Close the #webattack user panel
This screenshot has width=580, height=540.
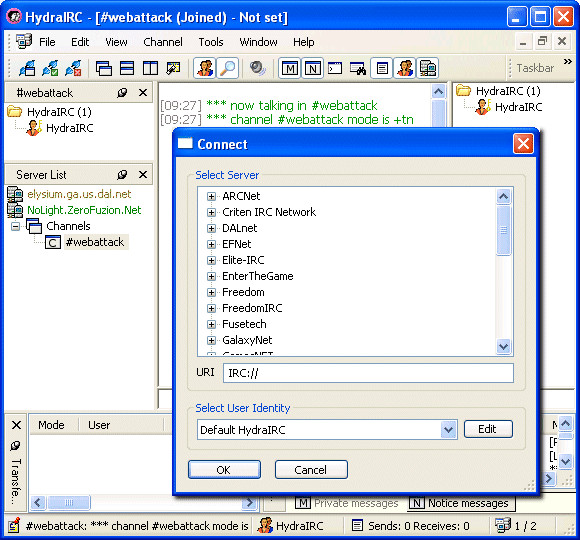[x=143, y=92]
